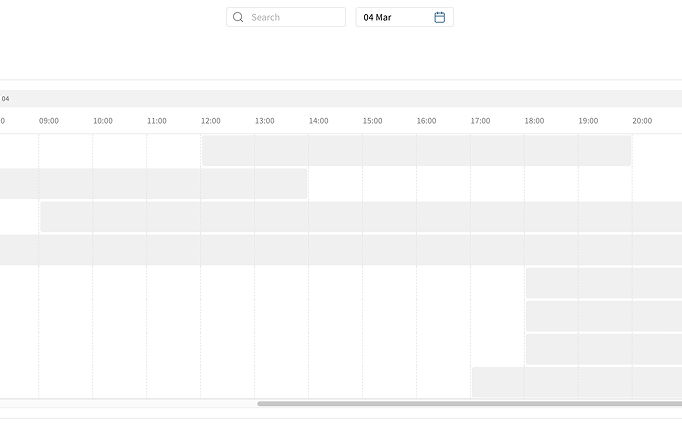Select the booking bar starting at 09:00
The height and width of the screenshot is (427, 682).
360,216
